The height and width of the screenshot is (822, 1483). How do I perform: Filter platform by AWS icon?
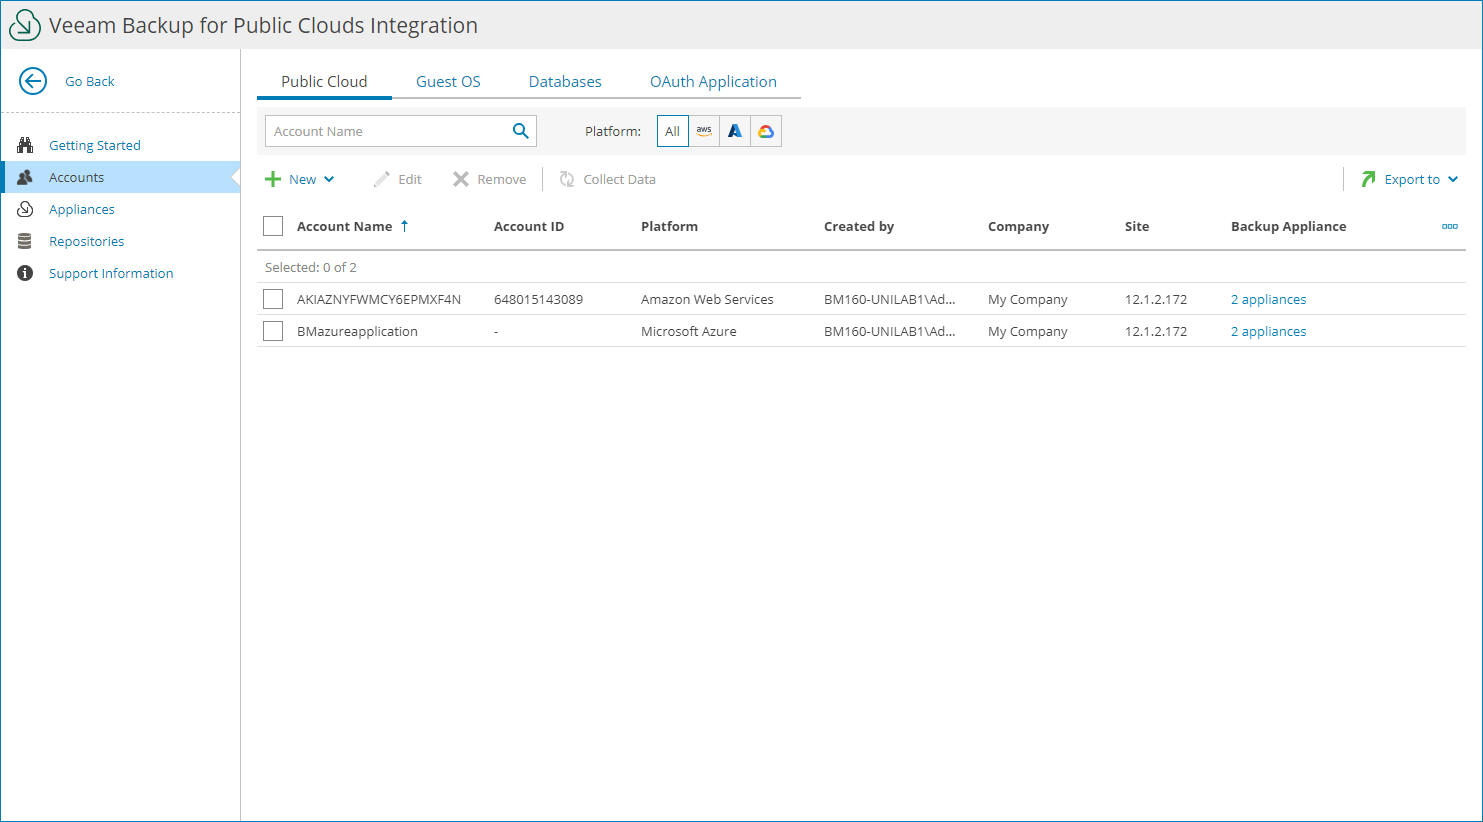click(704, 131)
